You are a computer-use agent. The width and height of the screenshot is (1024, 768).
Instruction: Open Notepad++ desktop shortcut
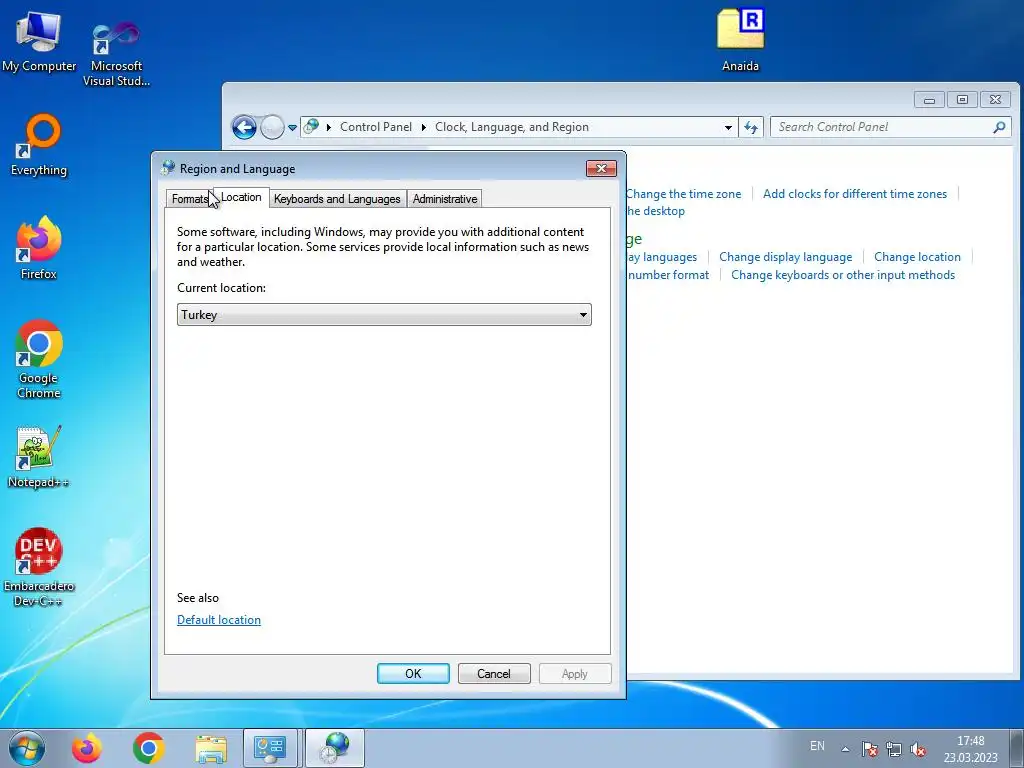point(39,457)
